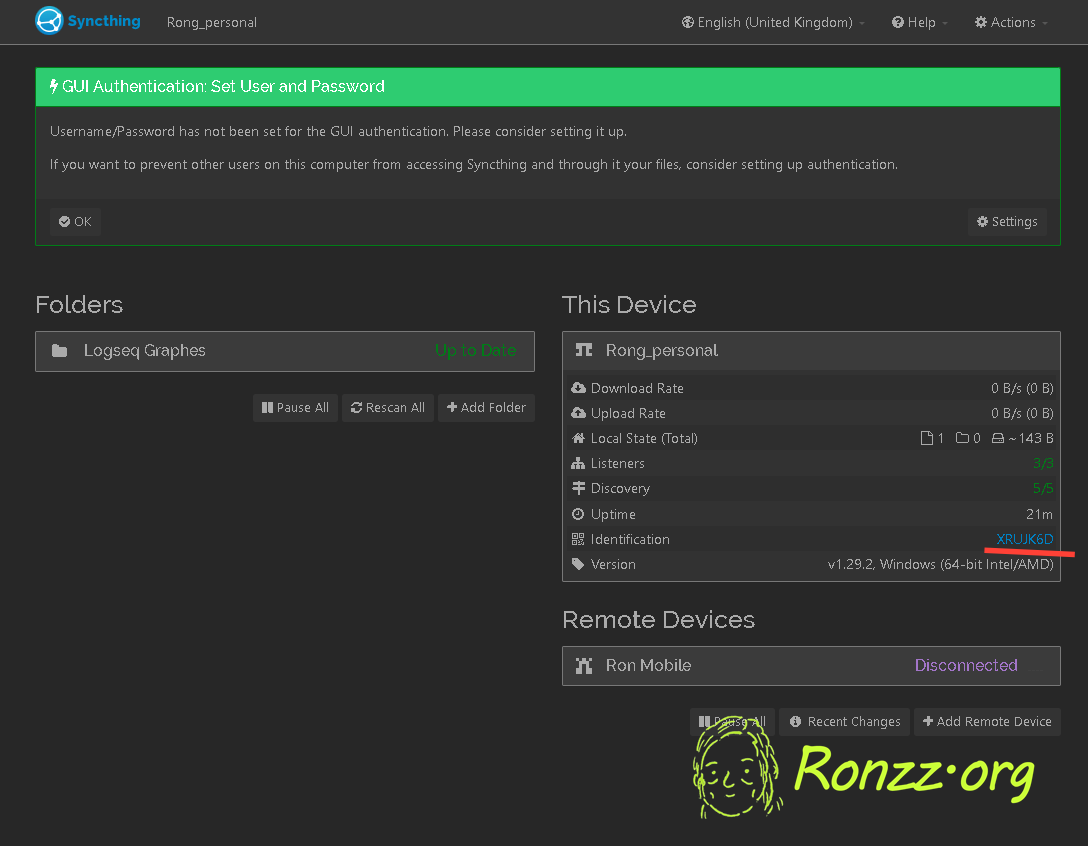1088x846 pixels.
Task: Click the Discovery signpost icon
Action: click(578, 488)
